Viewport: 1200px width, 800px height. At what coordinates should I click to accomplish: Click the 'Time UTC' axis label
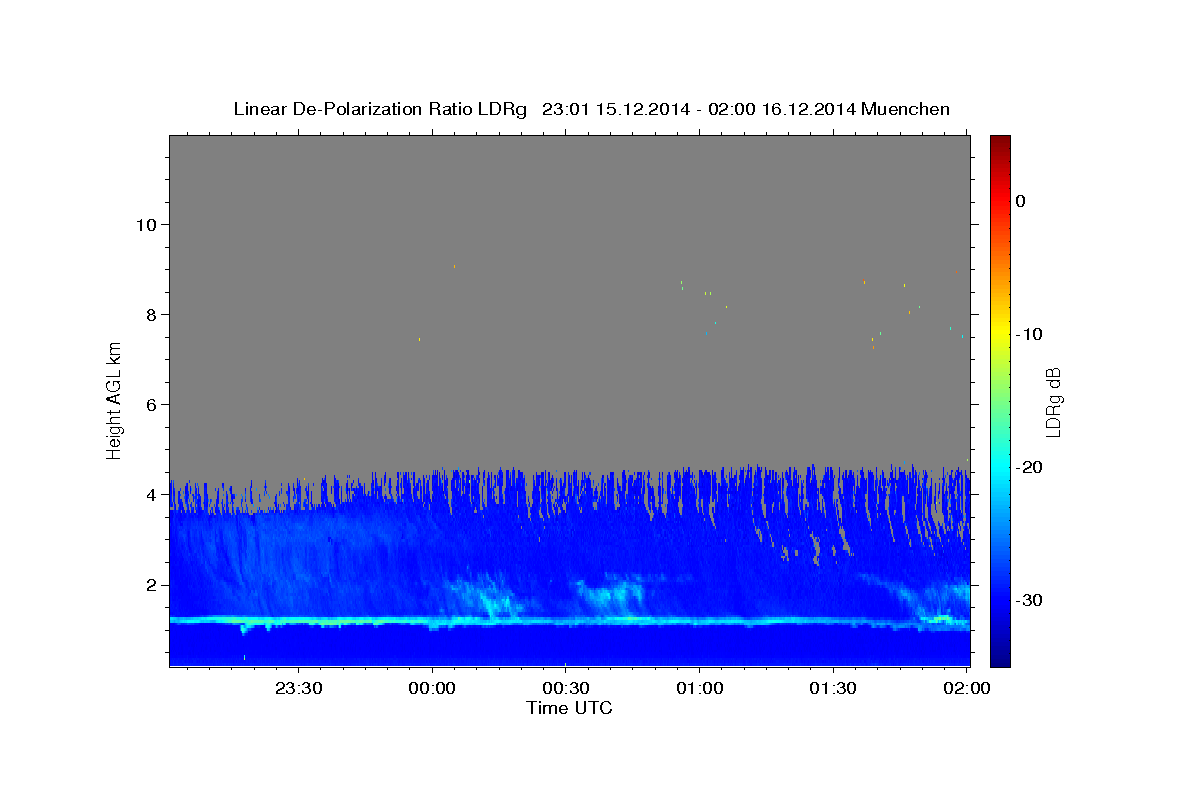[x=569, y=708]
